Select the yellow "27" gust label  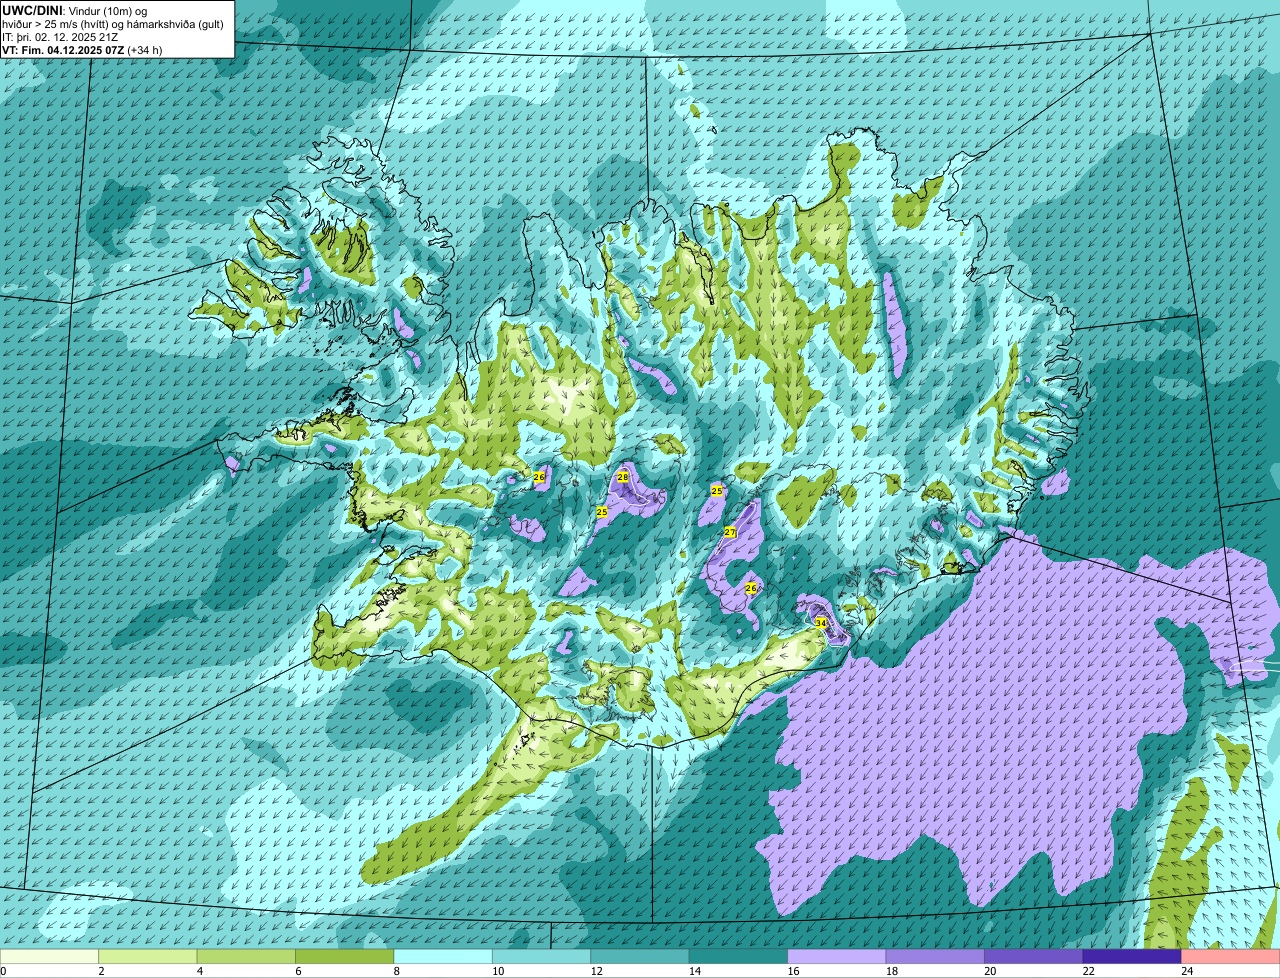pos(730,532)
